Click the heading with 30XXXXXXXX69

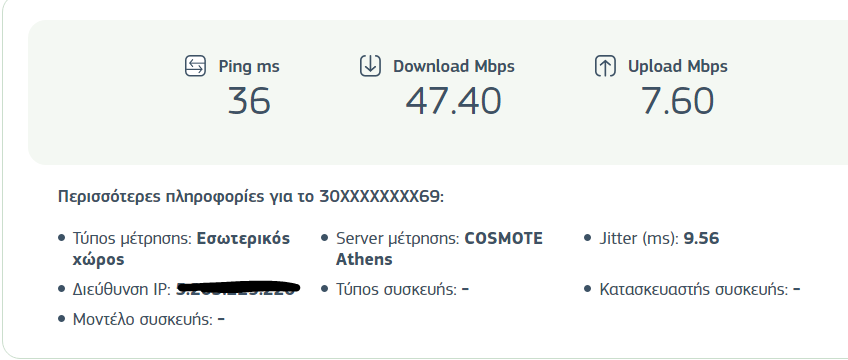click(x=250, y=196)
